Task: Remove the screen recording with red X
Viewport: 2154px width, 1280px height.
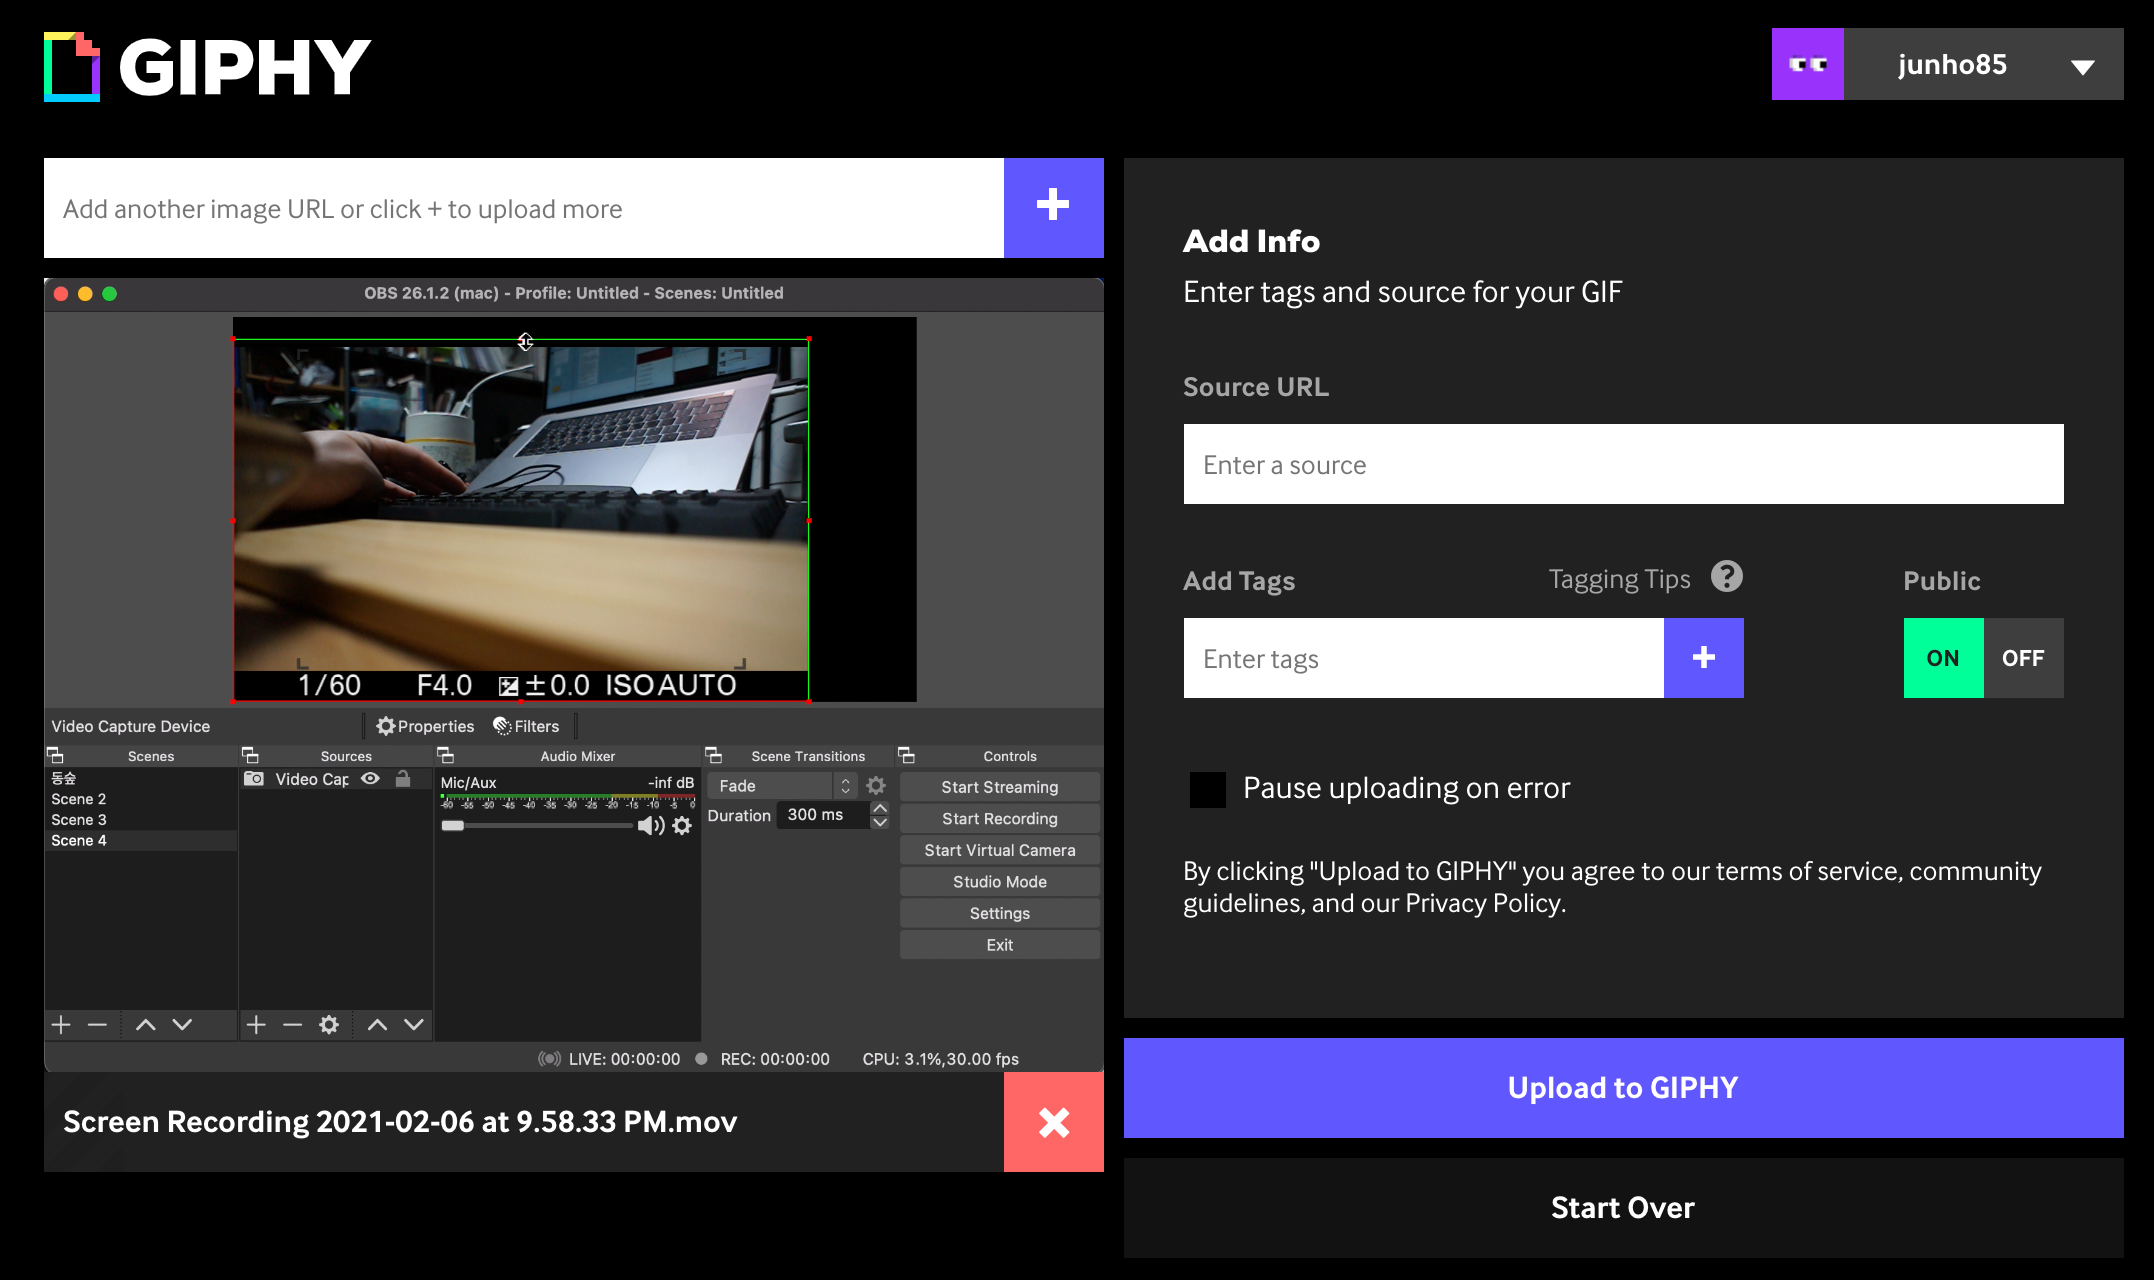Action: 1053,1122
